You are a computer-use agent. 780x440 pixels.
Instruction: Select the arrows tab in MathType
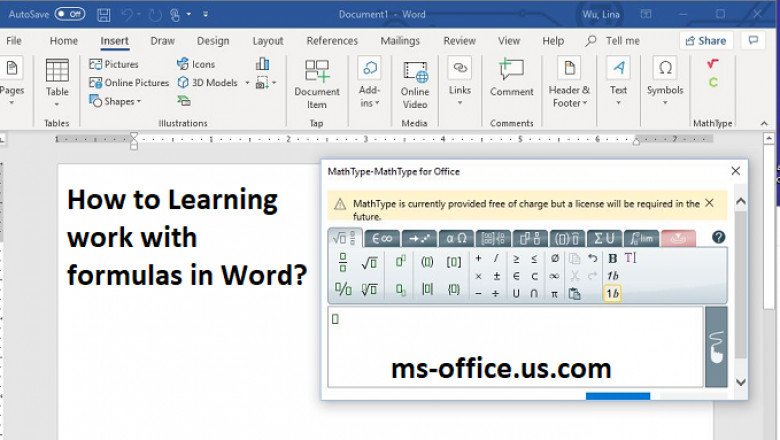(x=419, y=239)
